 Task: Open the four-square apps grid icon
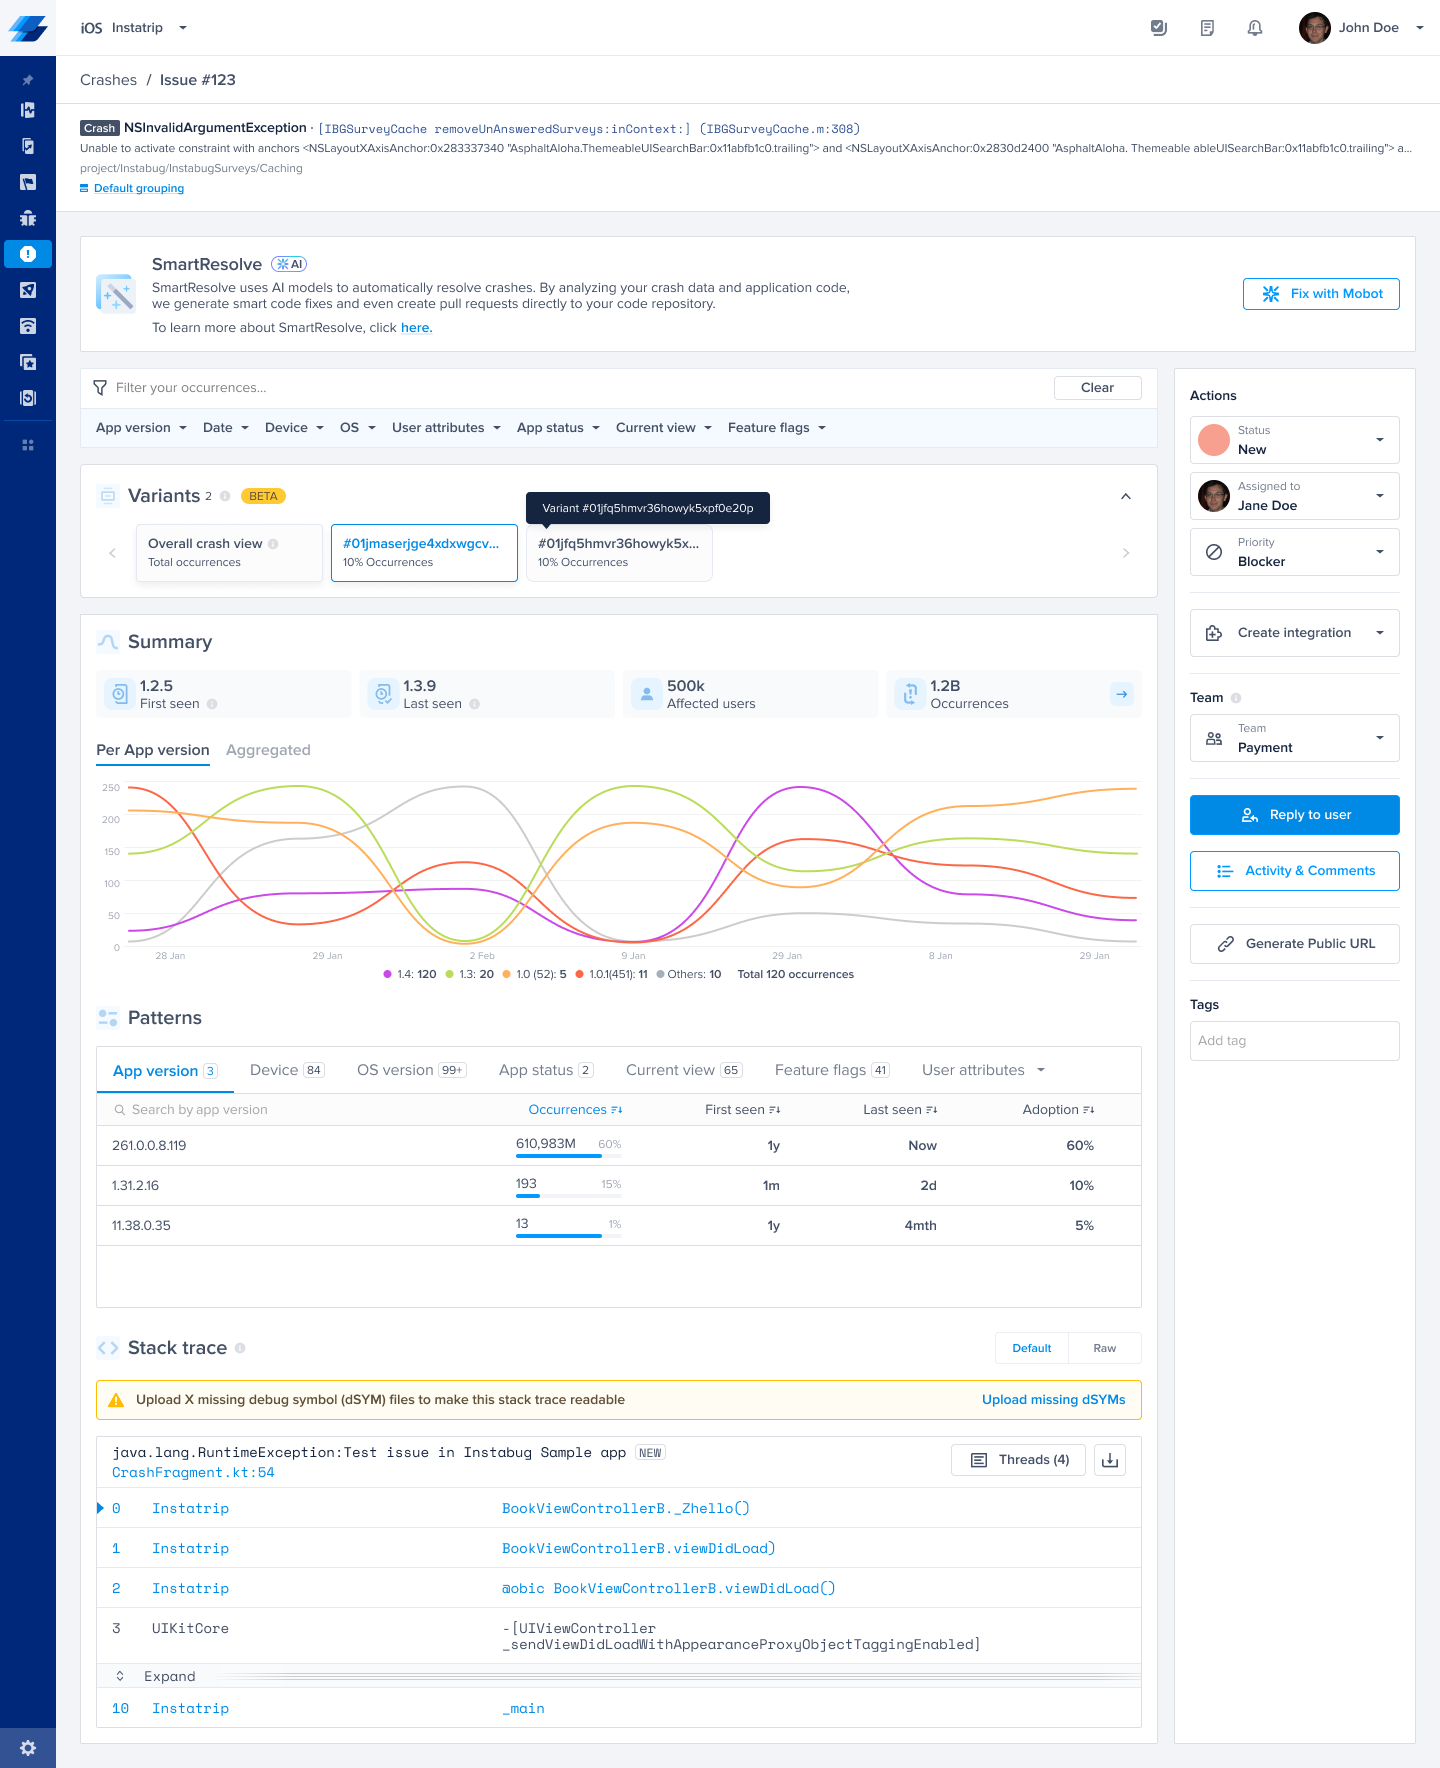[x=28, y=445]
